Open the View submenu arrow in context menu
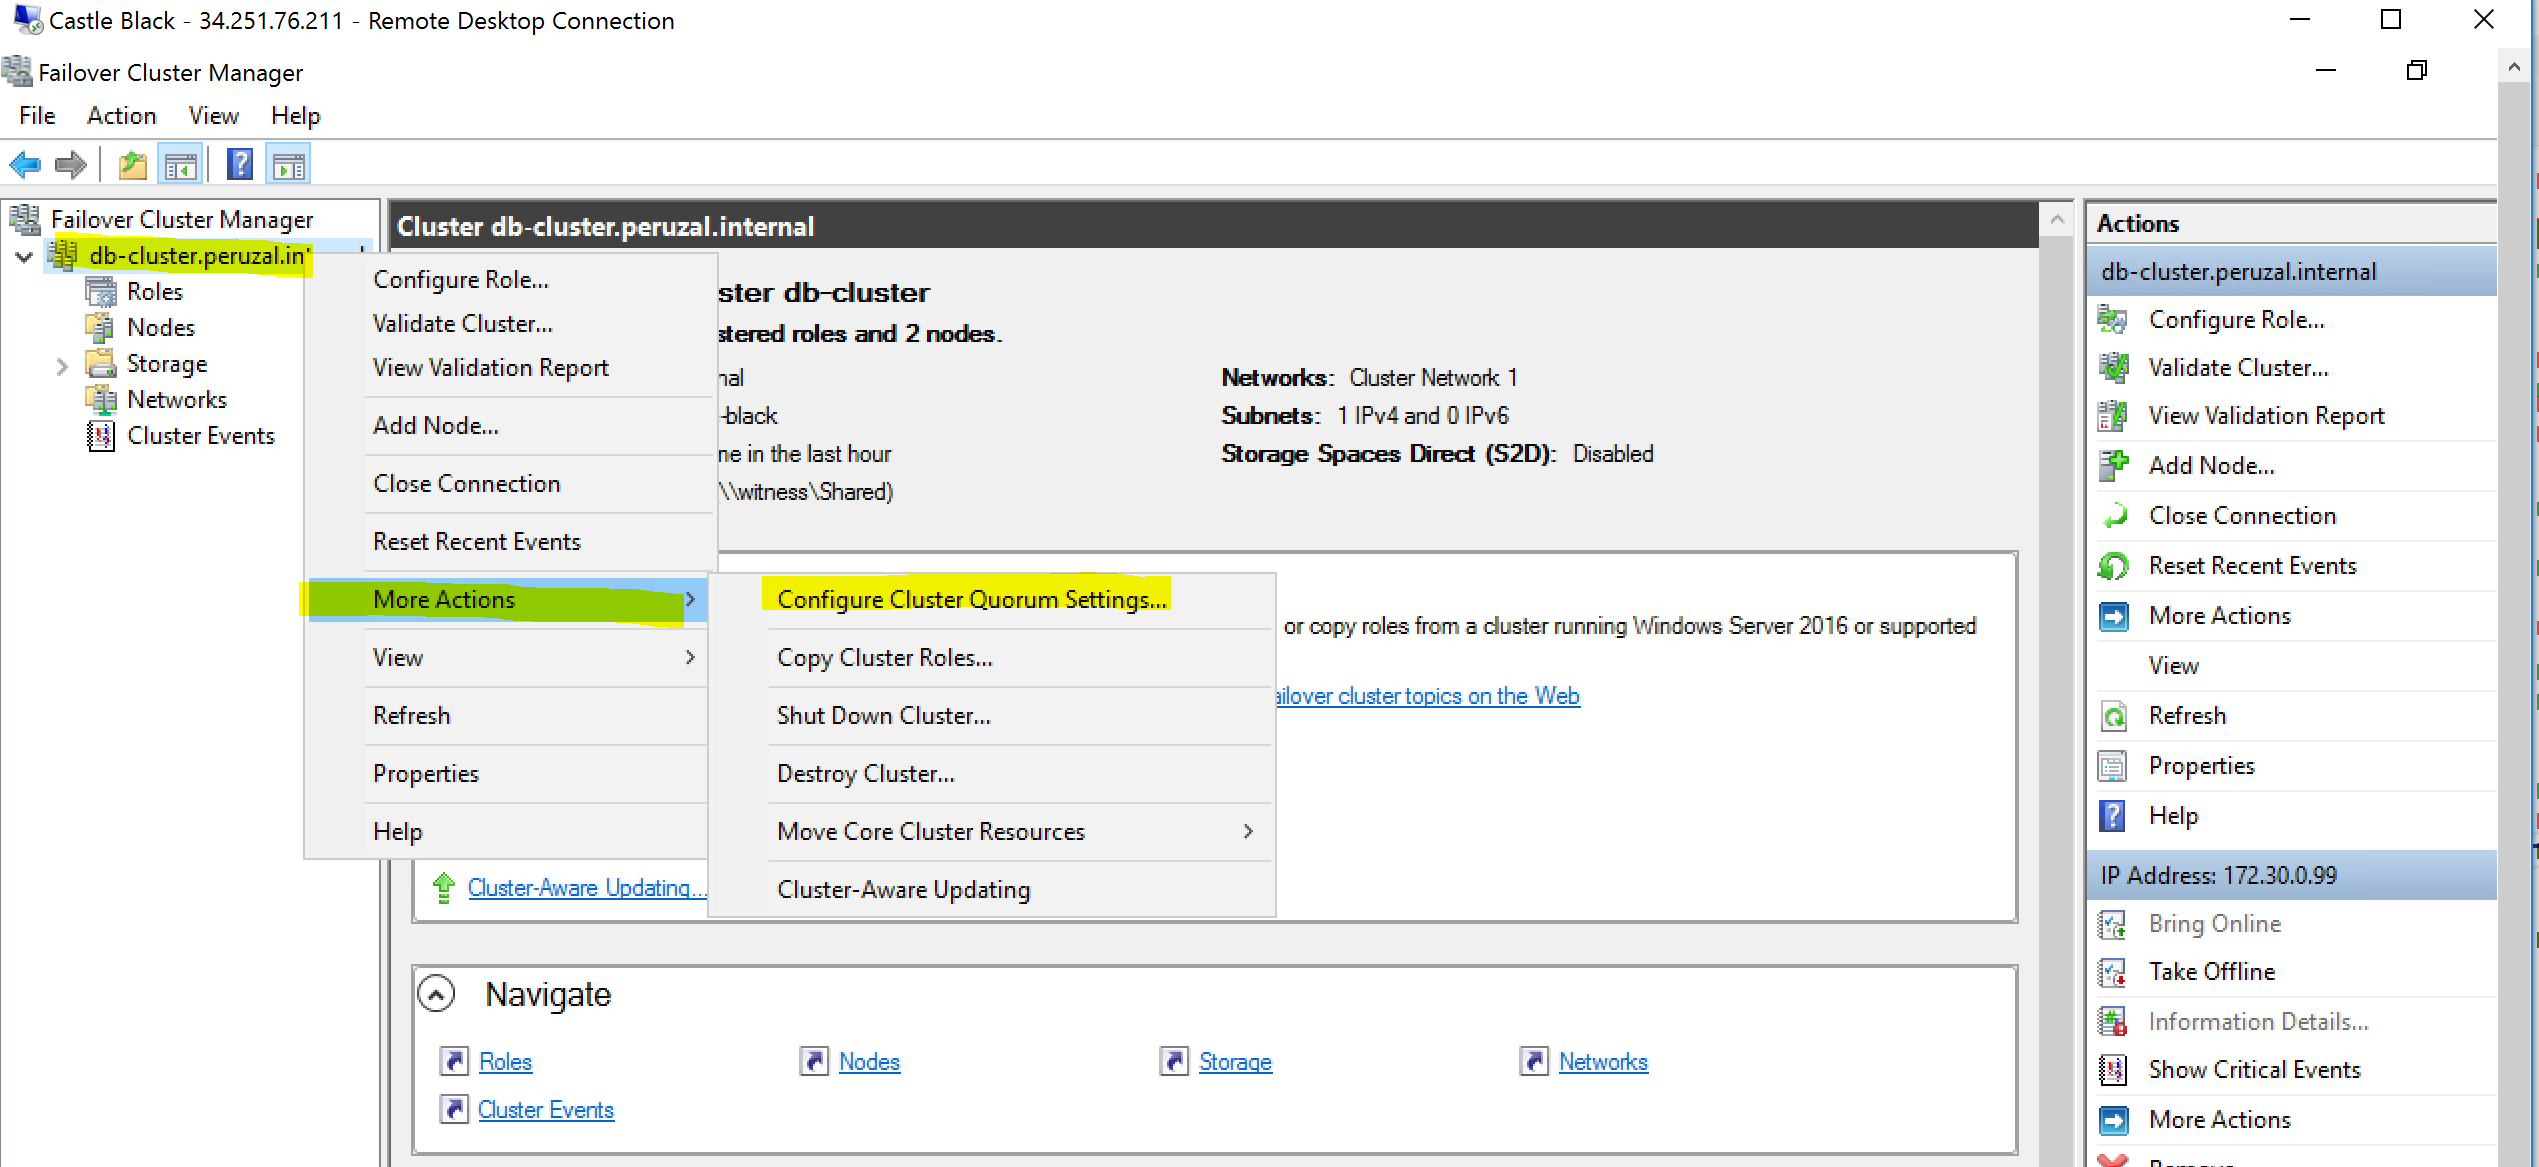 (690, 657)
